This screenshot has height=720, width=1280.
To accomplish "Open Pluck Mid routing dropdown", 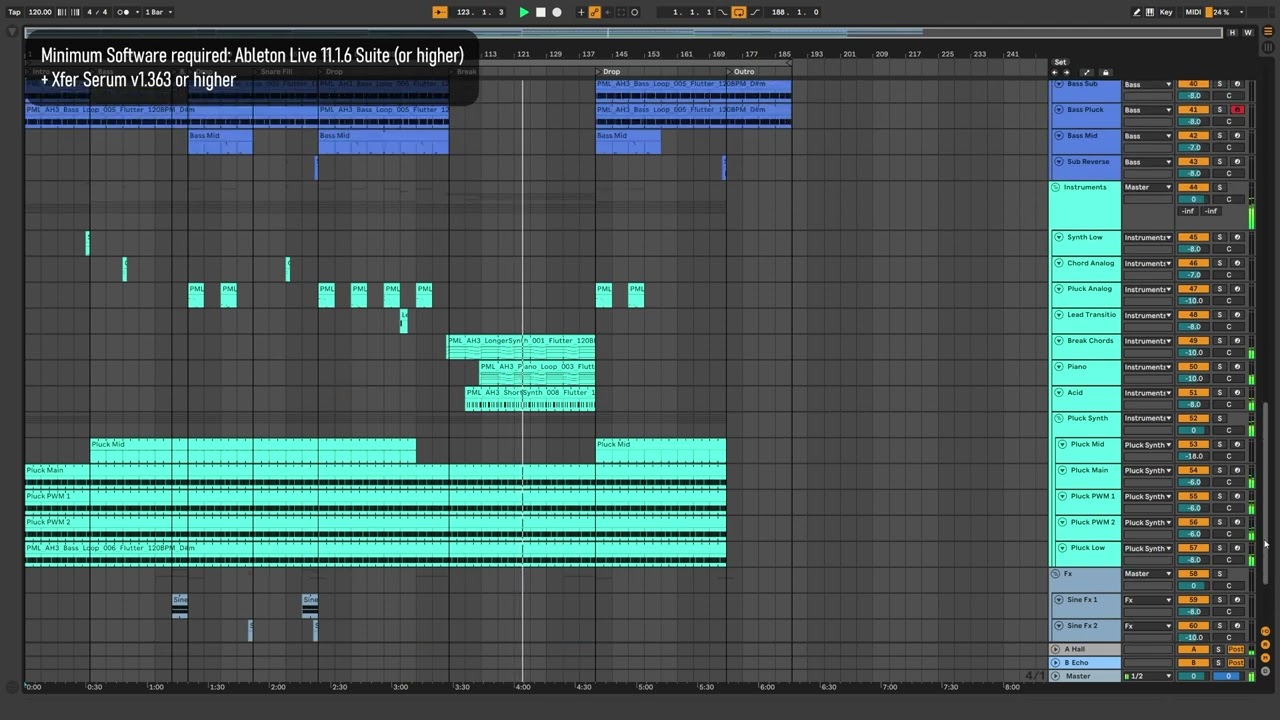I will tap(1148, 445).
